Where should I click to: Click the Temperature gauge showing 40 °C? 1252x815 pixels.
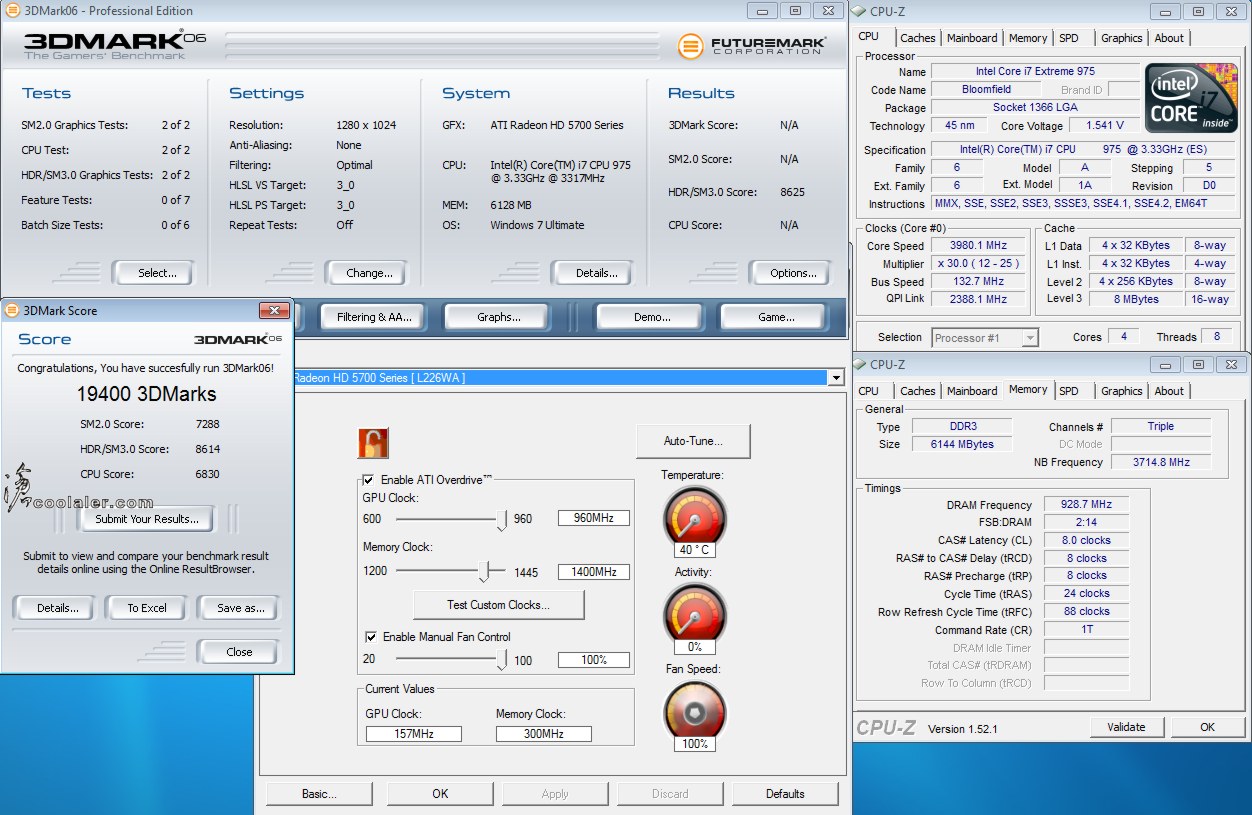pos(694,516)
